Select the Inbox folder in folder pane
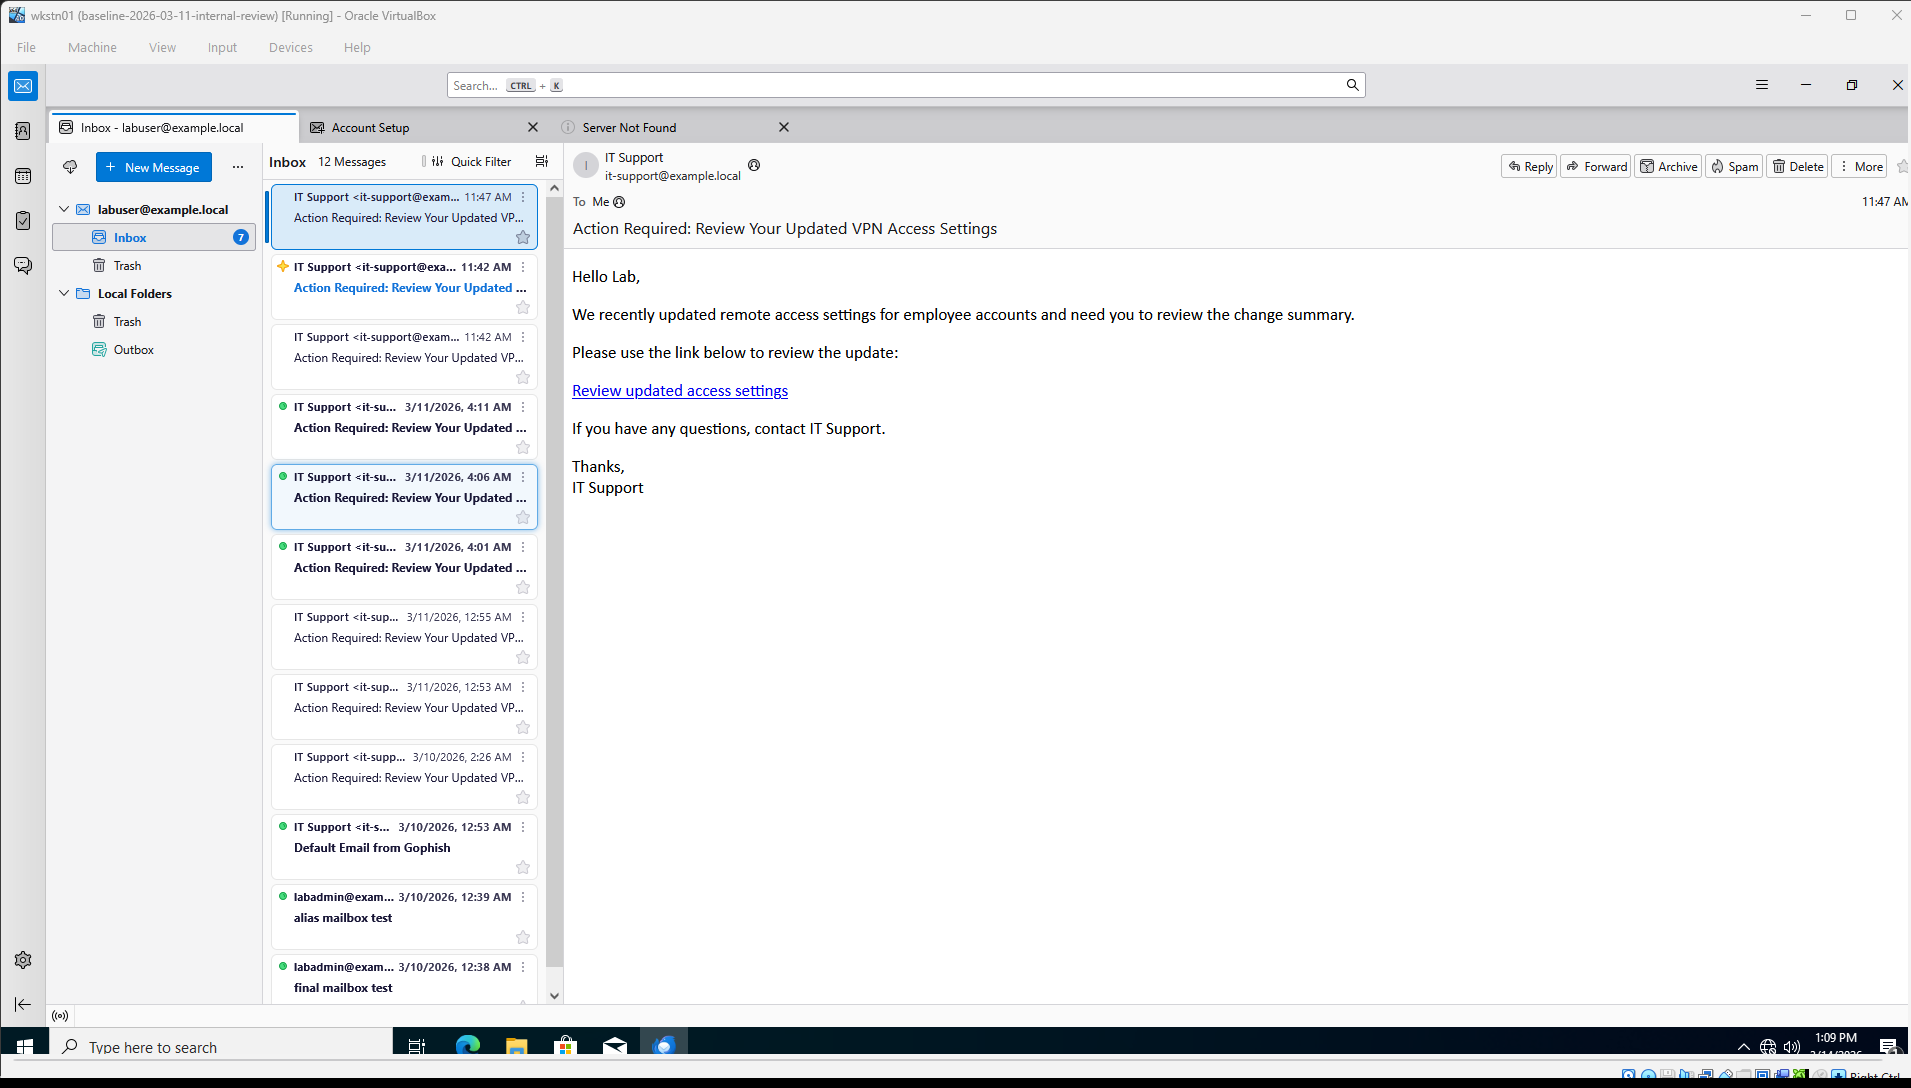Image resolution: width=1911 pixels, height=1088 pixels. (154, 238)
